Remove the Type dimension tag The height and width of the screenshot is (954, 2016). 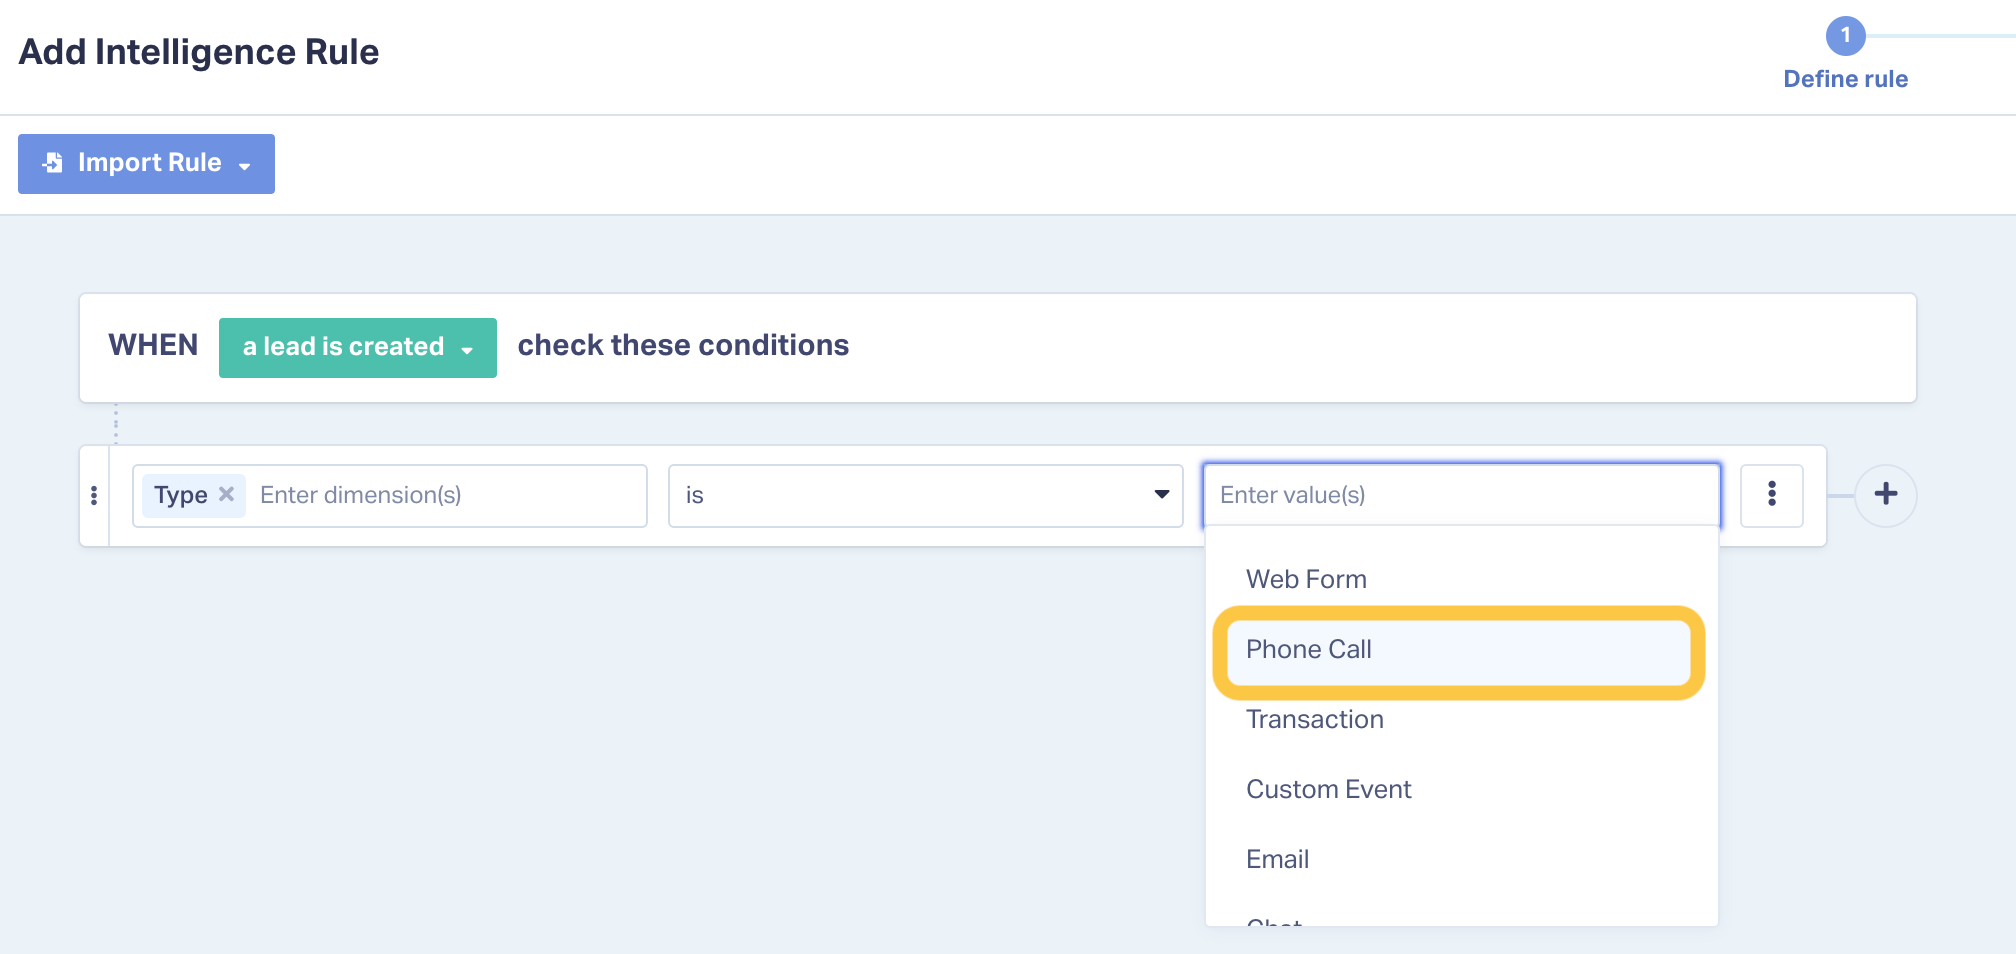(x=227, y=494)
